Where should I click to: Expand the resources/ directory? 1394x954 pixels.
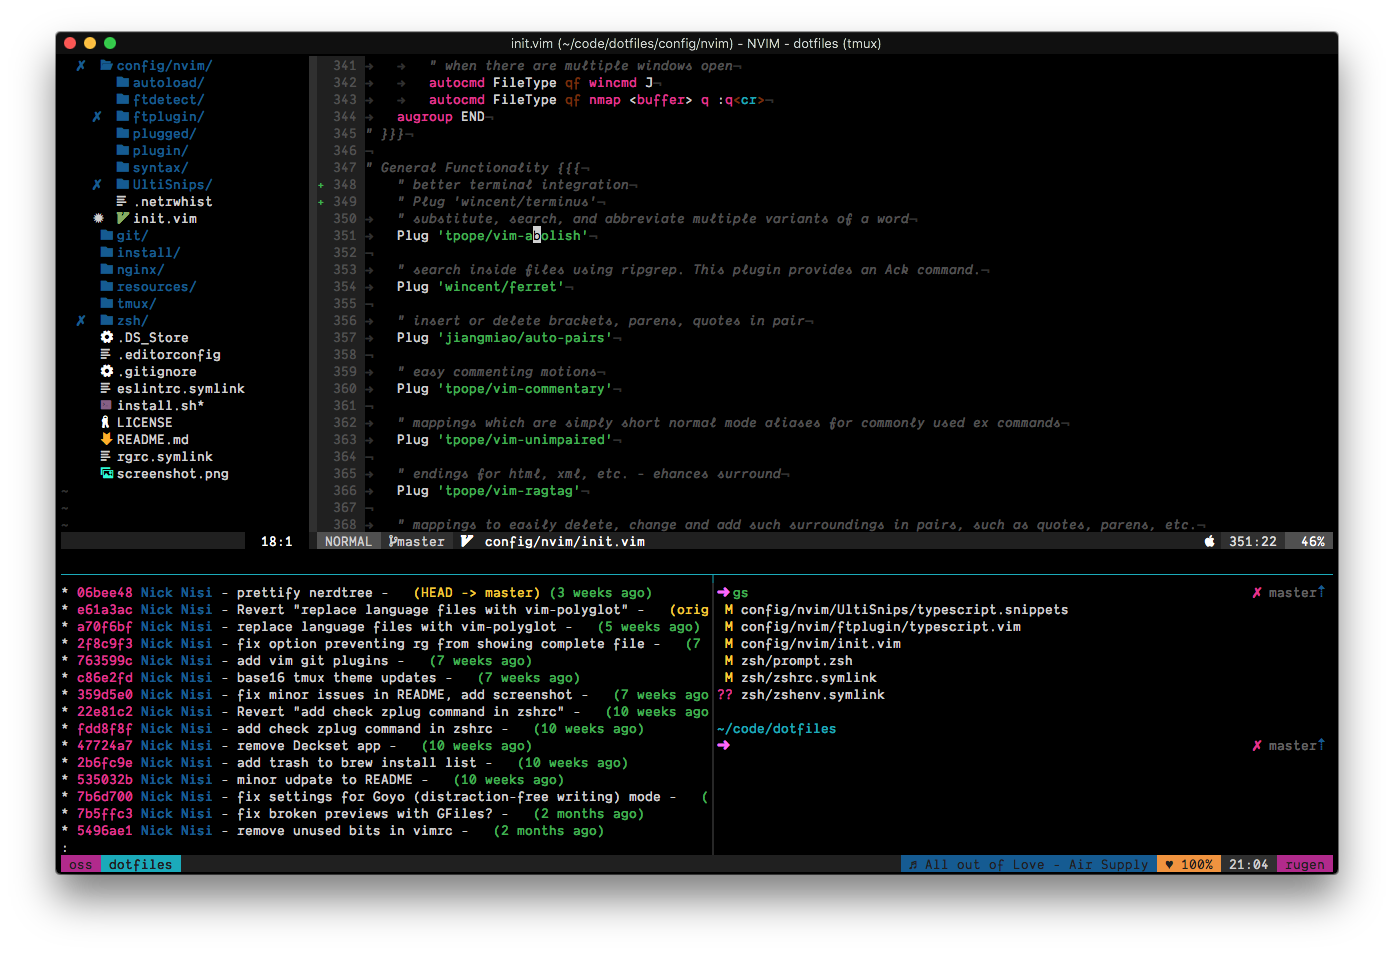(x=156, y=287)
